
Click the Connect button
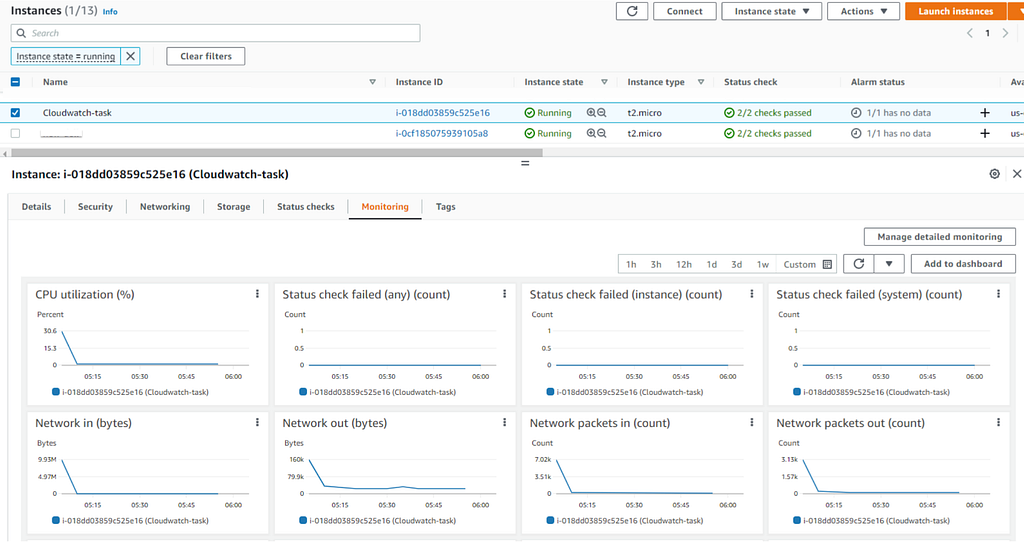pyautogui.click(x=684, y=11)
